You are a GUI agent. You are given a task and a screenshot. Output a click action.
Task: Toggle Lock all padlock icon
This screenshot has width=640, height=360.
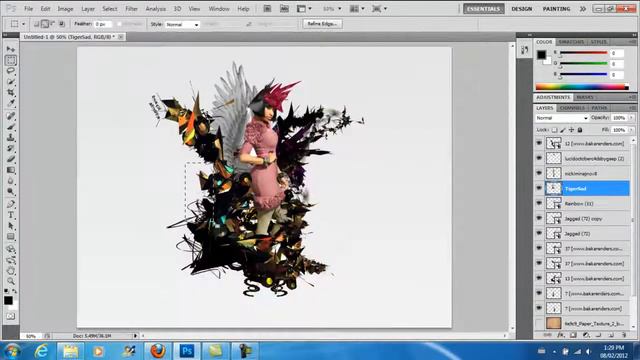(x=580, y=130)
